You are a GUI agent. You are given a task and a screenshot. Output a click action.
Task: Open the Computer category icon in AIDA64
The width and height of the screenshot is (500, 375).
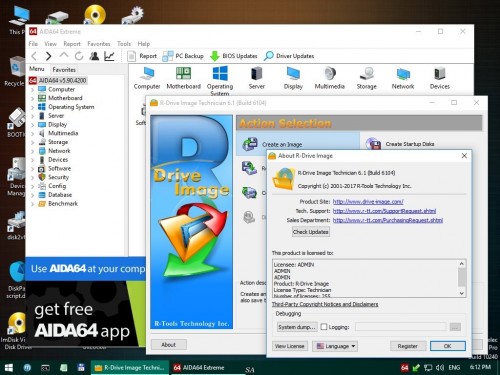[147, 78]
